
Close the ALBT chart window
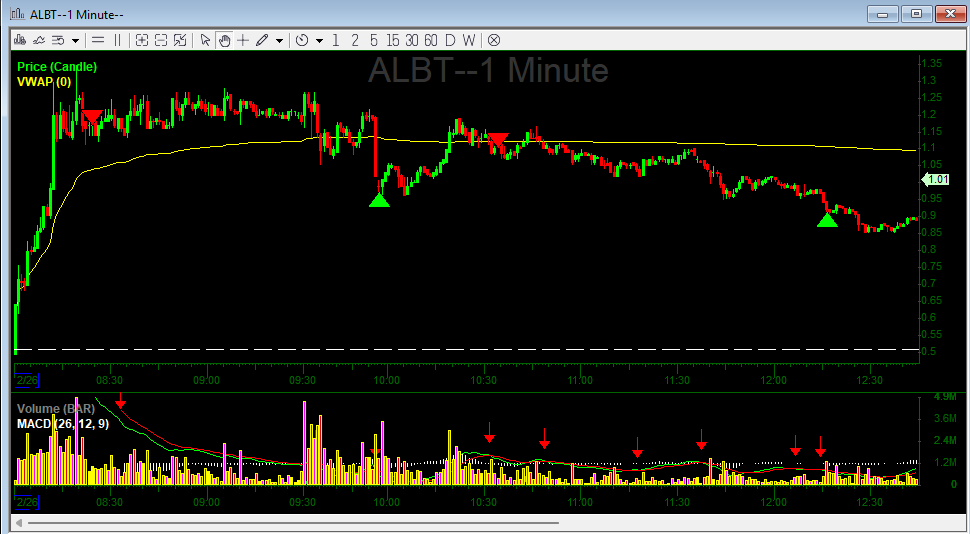(950, 14)
